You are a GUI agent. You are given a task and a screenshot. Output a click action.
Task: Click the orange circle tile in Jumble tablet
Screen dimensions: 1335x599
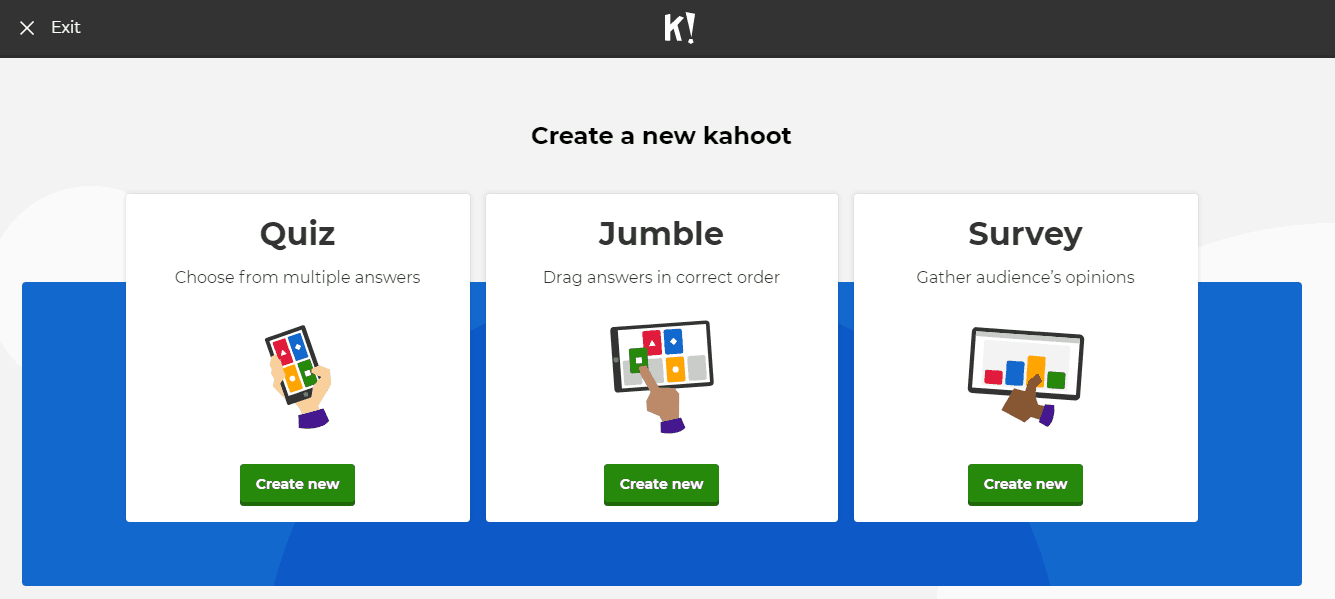(675, 369)
